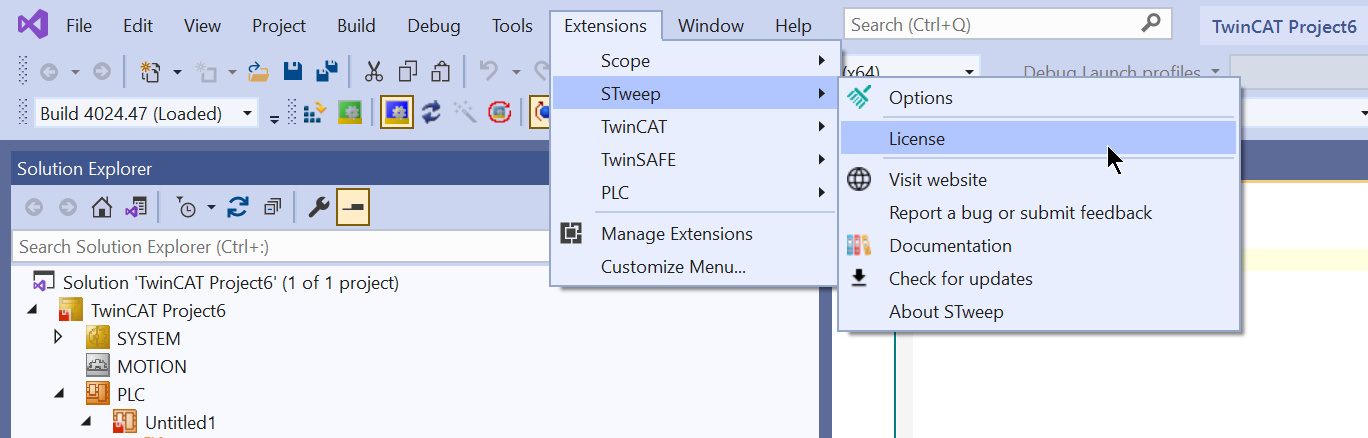Image resolution: width=1368 pixels, height=438 pixels.
Task: Focus the Search (Ctrl+Q) box
Action: tap(1008, 25)
